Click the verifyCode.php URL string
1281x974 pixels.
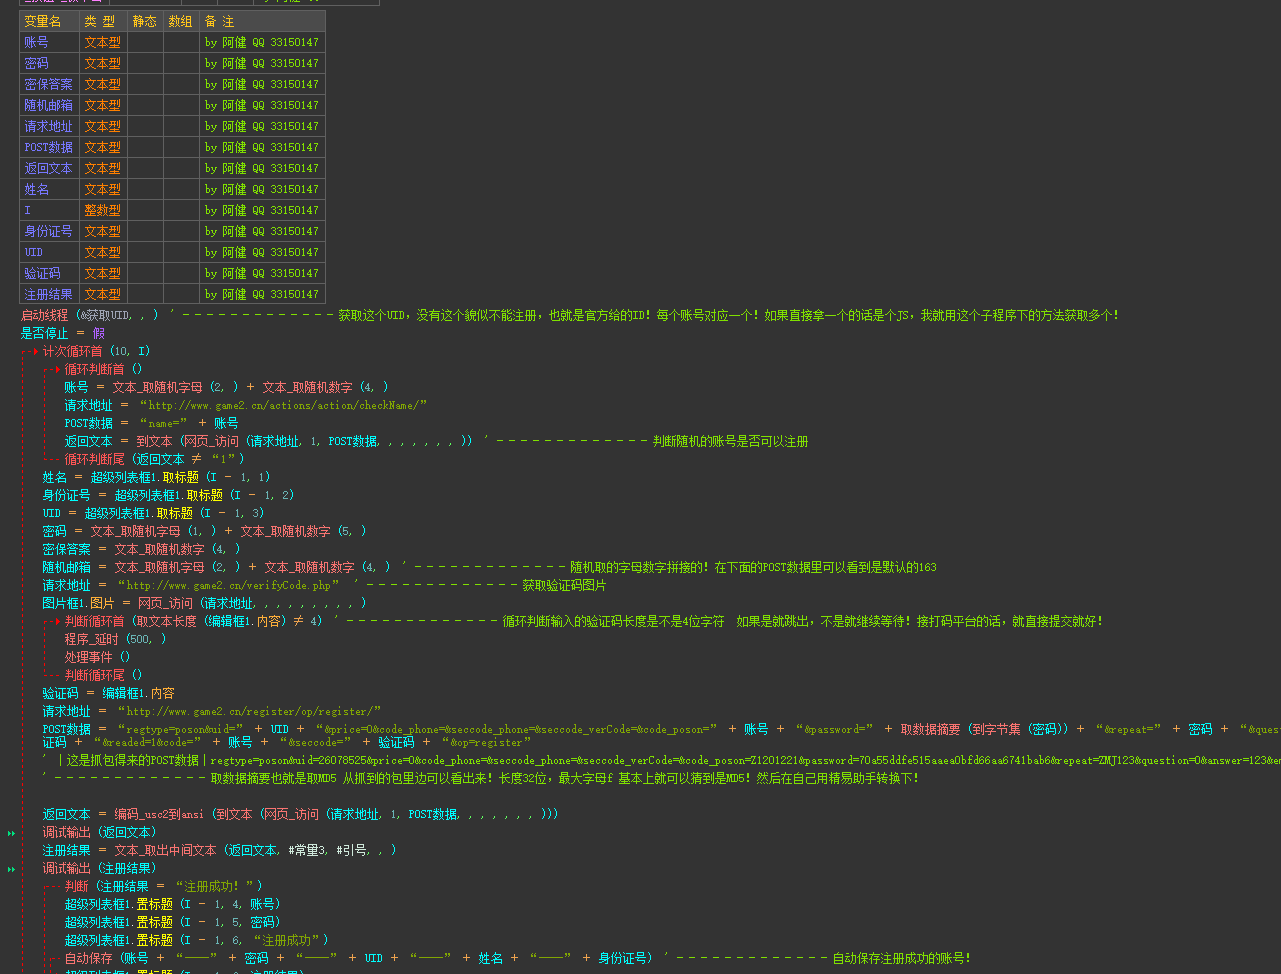point(229,586)
